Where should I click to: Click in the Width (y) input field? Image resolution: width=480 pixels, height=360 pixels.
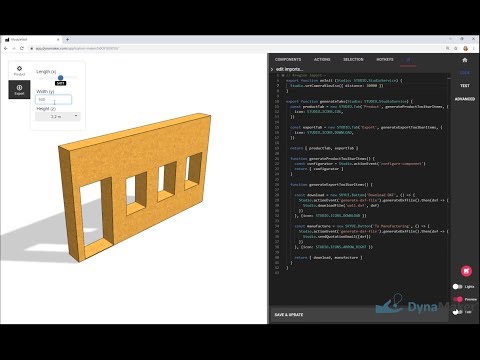tap(53, 99)
